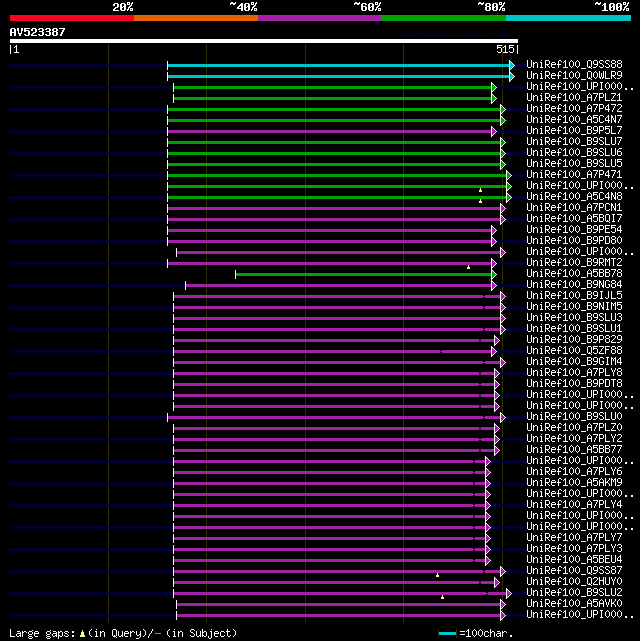The width and height of the screenshot is (640, 641).
Task: Click the UniRef100_B9SLU5 label
Action: click(574, 164)
